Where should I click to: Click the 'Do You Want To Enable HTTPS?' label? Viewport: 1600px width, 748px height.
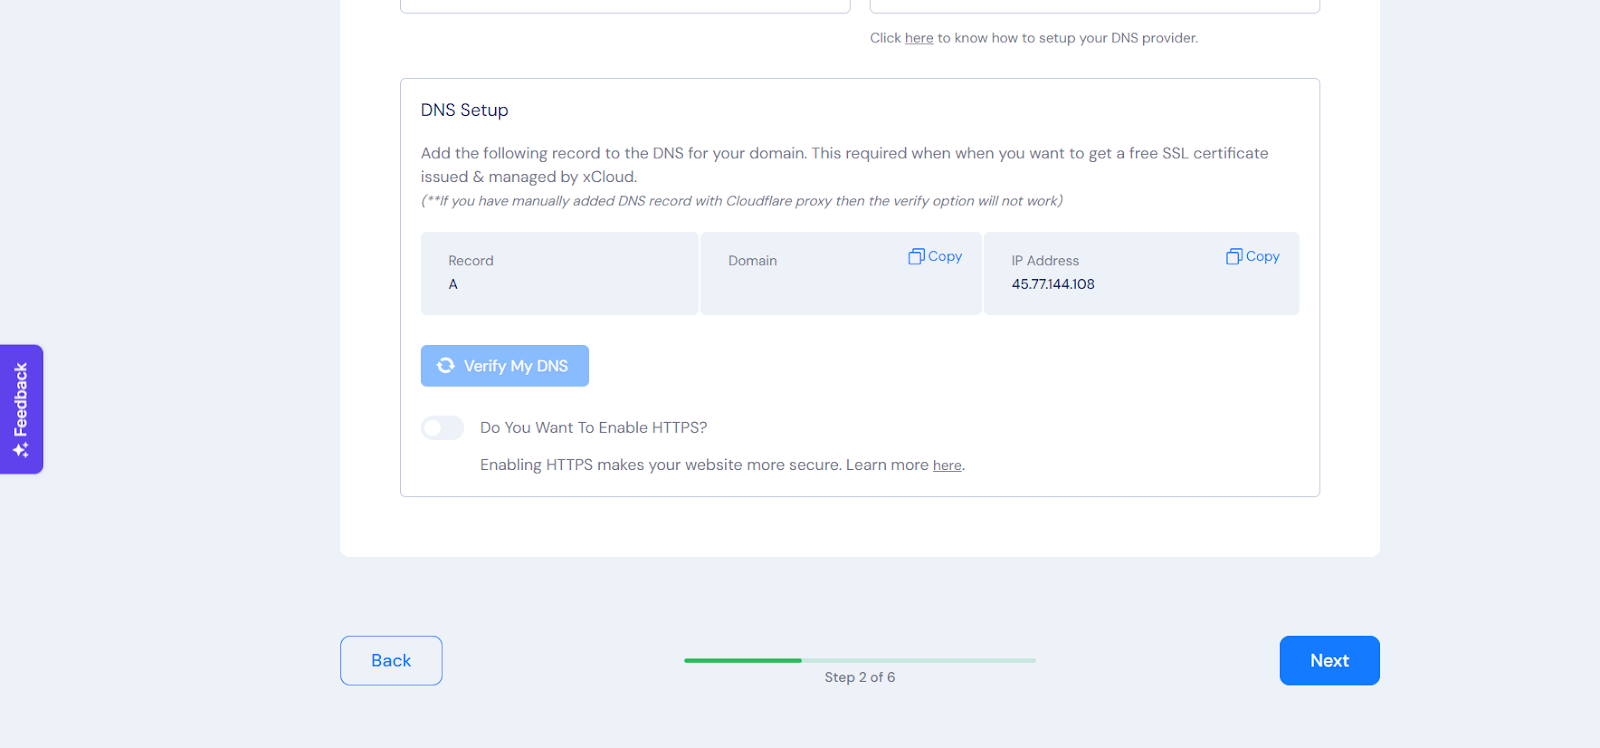594,428
